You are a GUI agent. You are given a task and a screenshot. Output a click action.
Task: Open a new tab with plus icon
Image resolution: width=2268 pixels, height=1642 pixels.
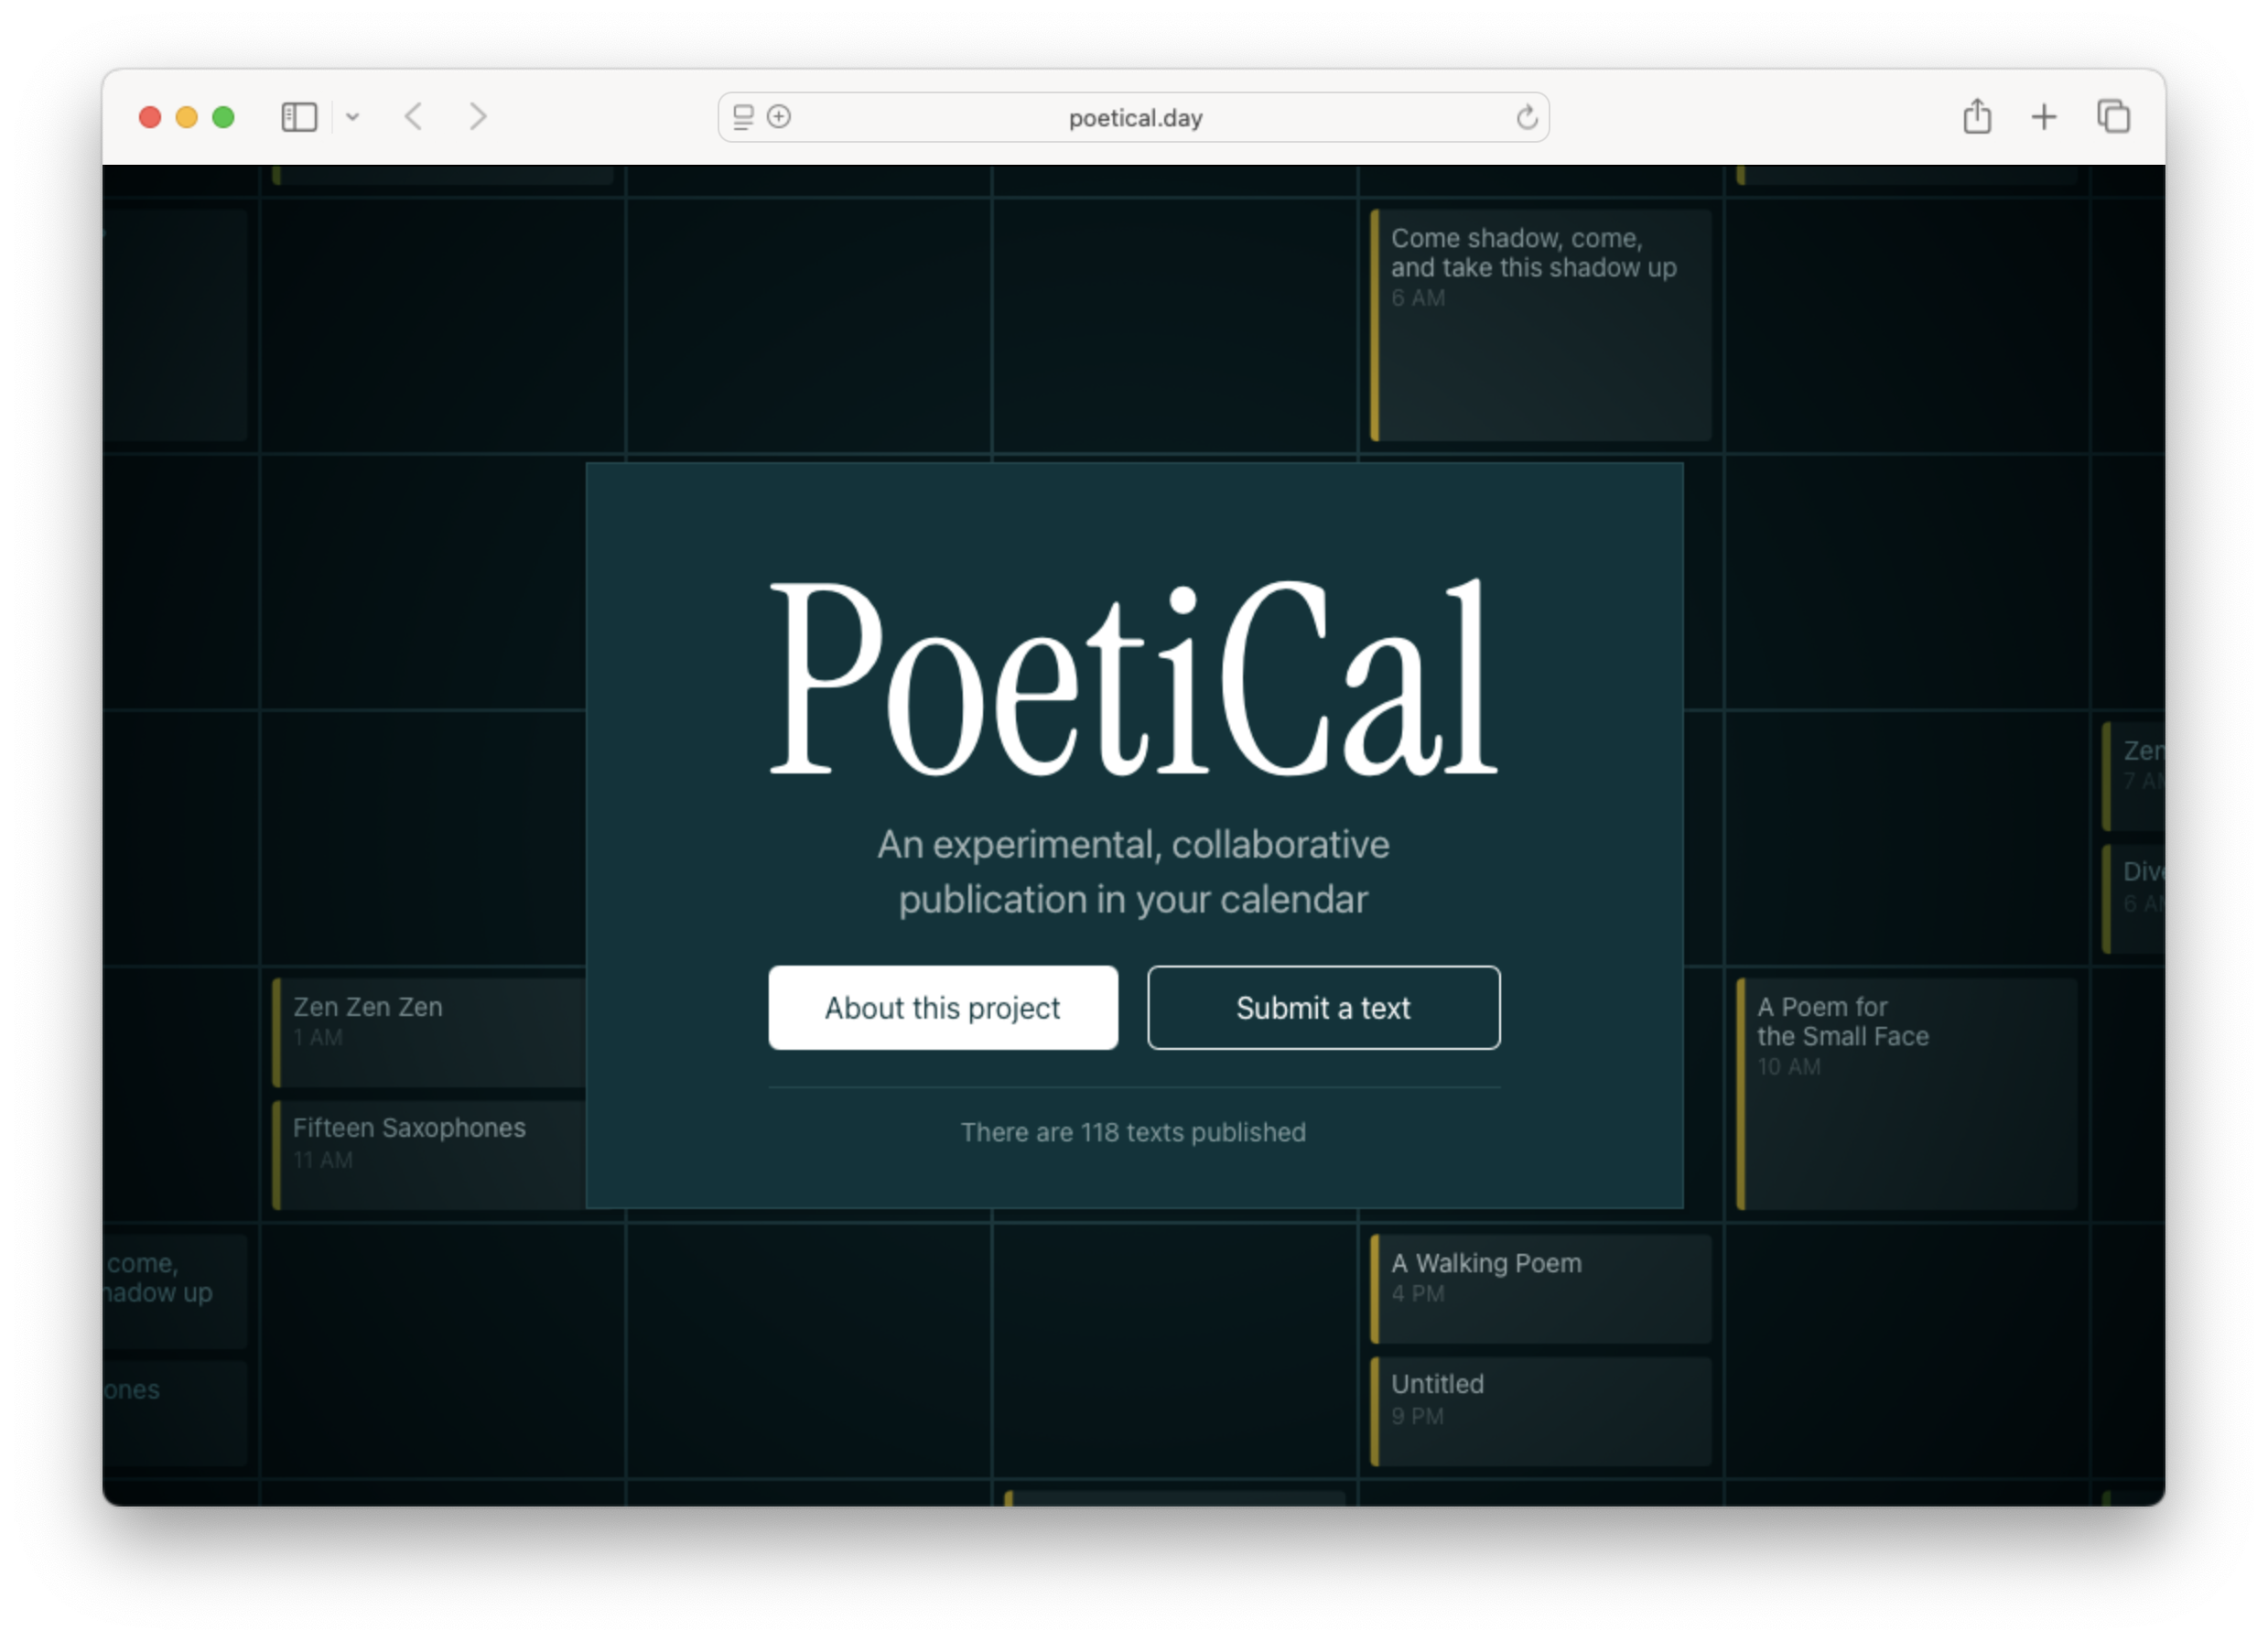click(x=2044, y=117)
